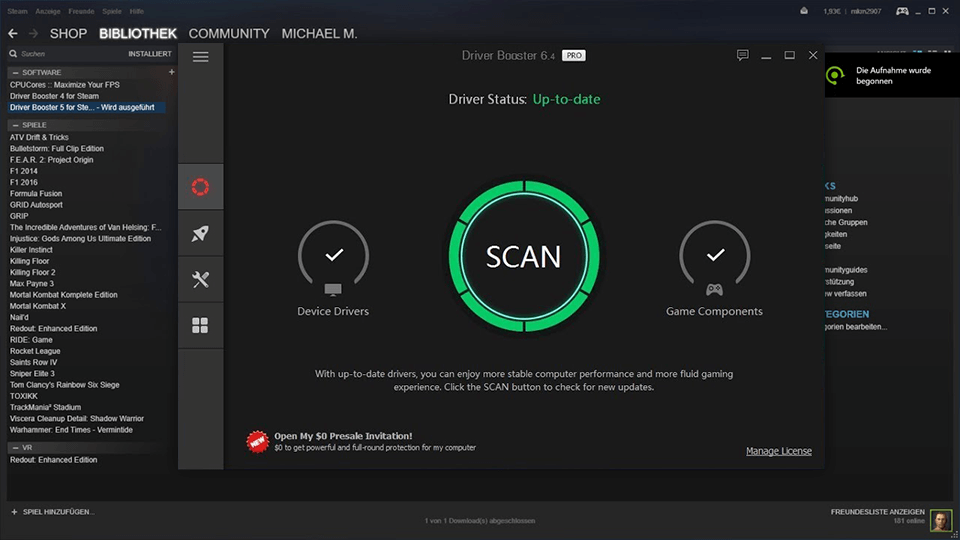Click the Device Drivers checkmark gauge
The height and width of the screenshot is (540, 960).
click(x=333, y=257)
